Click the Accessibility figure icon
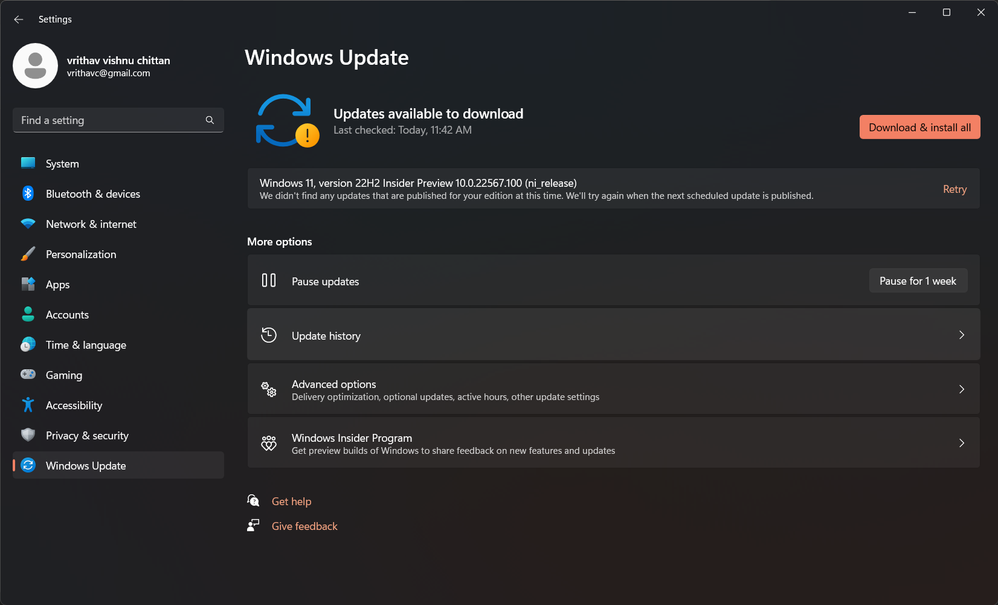Screen dimensions: 998x605 [x=28, y=405]
